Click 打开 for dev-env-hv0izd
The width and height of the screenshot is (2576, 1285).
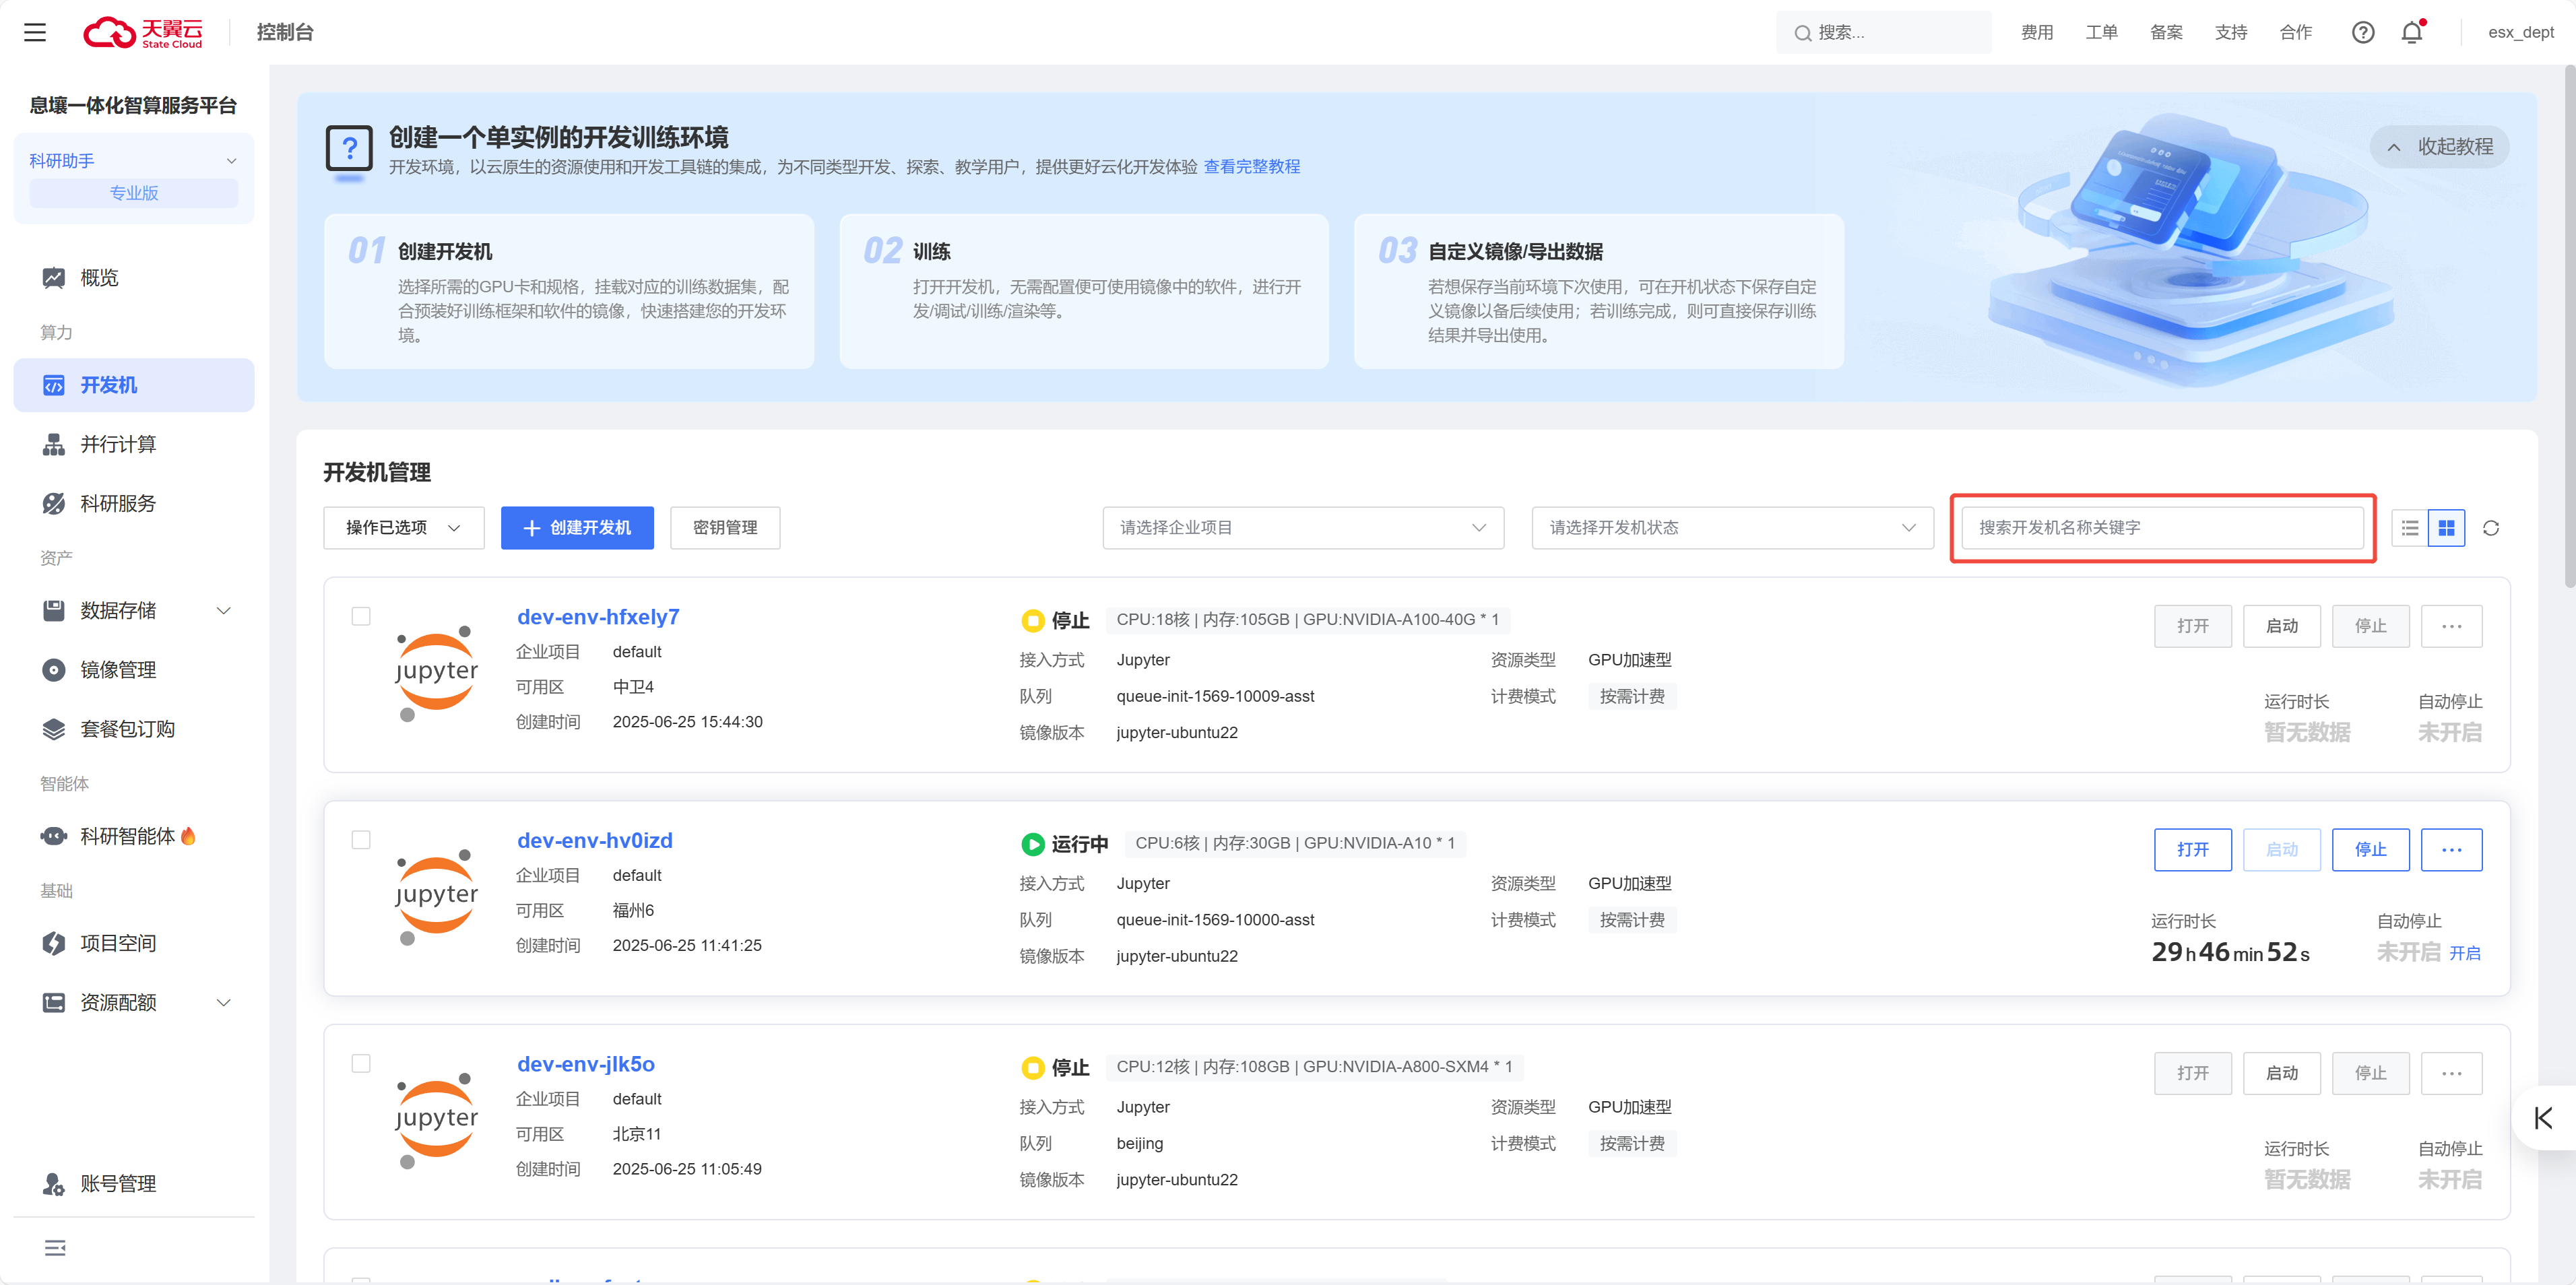[2192, 849]
